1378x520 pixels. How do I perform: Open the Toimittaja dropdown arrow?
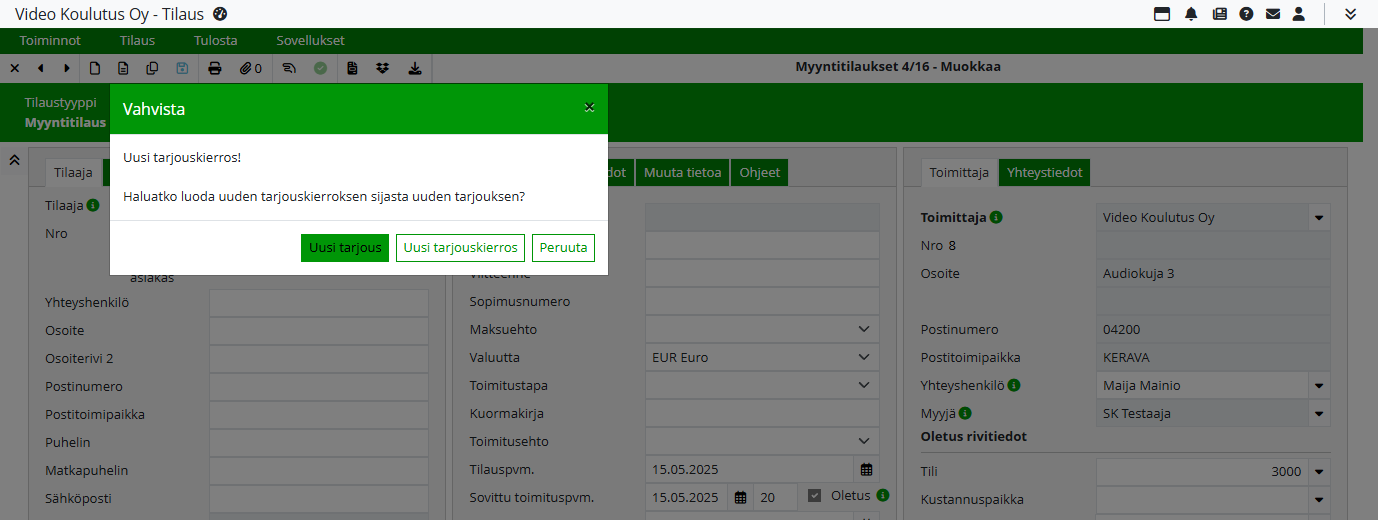click(1319, 218)
